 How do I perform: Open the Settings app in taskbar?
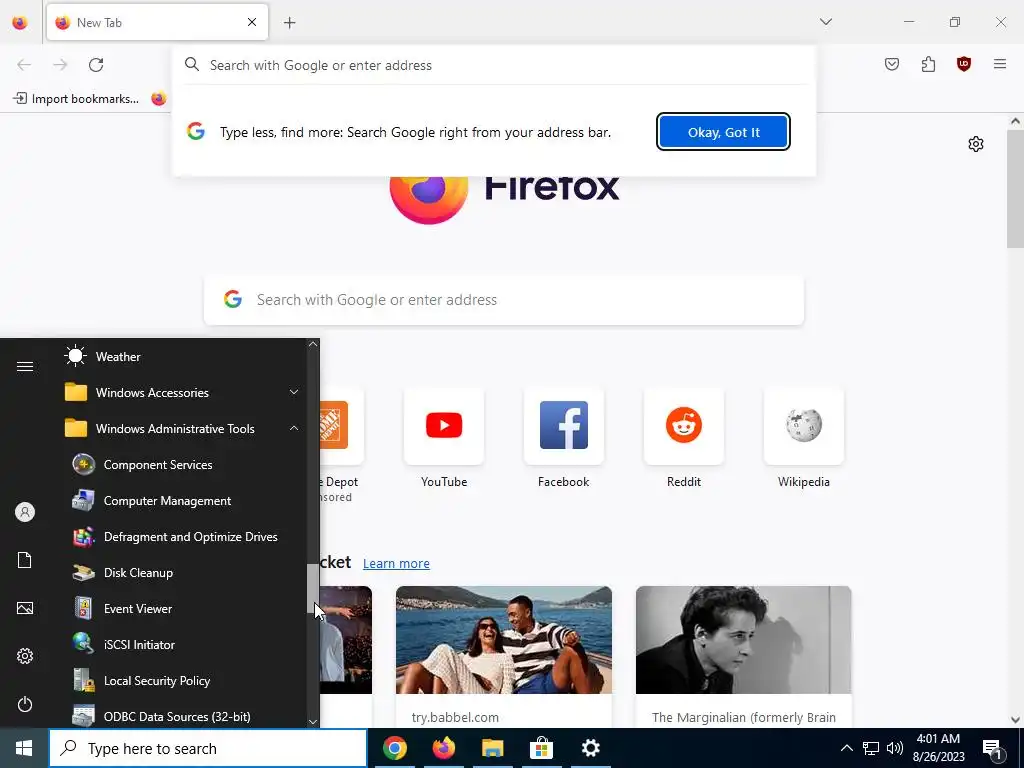coord(590,748)
